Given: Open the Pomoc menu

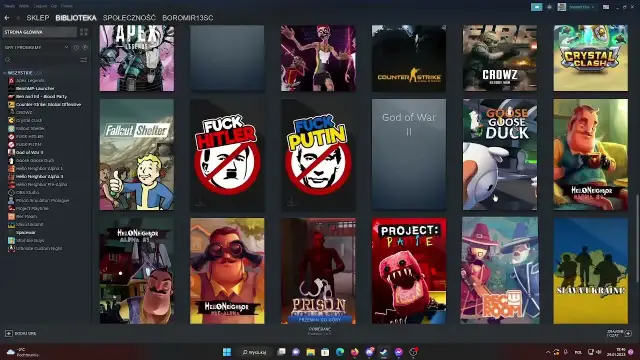Looking at the screenshot, I should (x=67, y=6).
